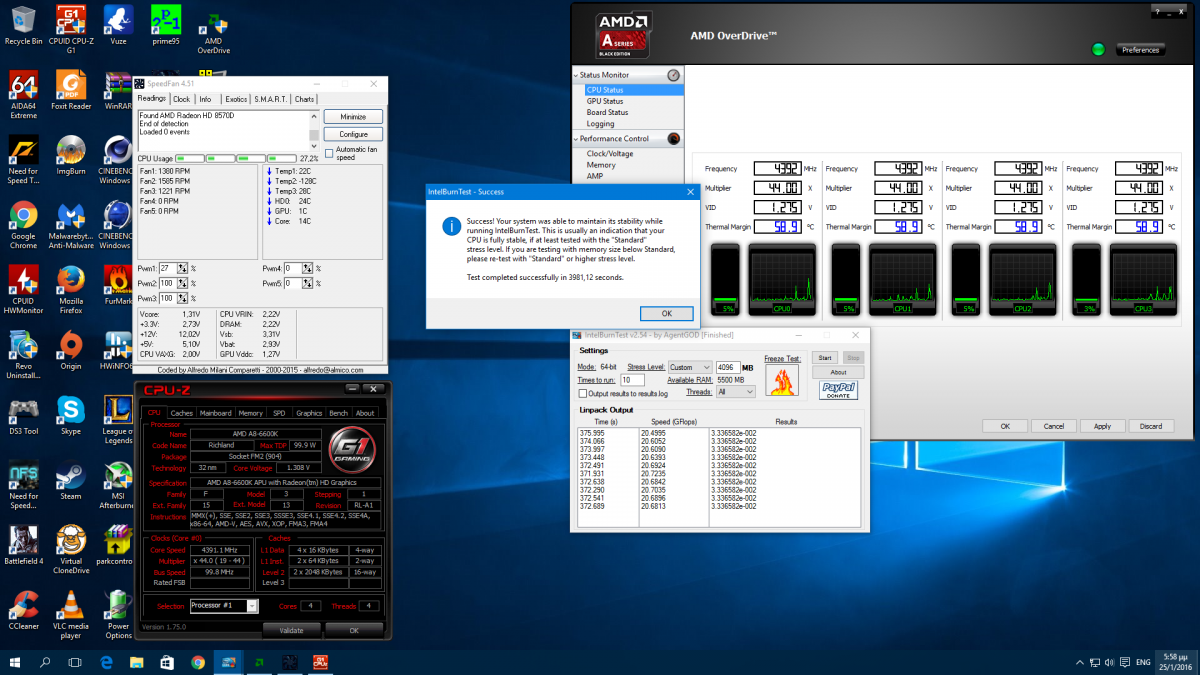Open Foxit Reader desktop shortcut
Image resolution: width=1200 pixels, height=675 pixels.
coord(71,90)
